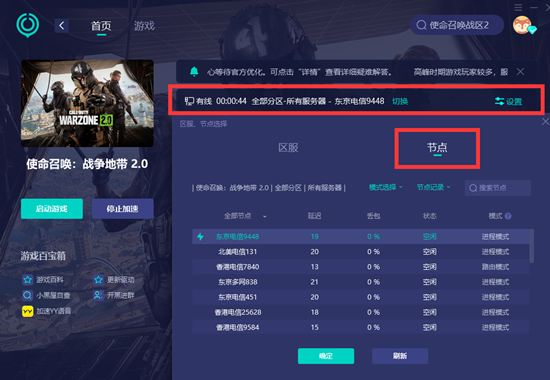Open 小黑屋自查 toolbox item
The width and height of the screenshot is (550, 380).
tap(46, 295)
